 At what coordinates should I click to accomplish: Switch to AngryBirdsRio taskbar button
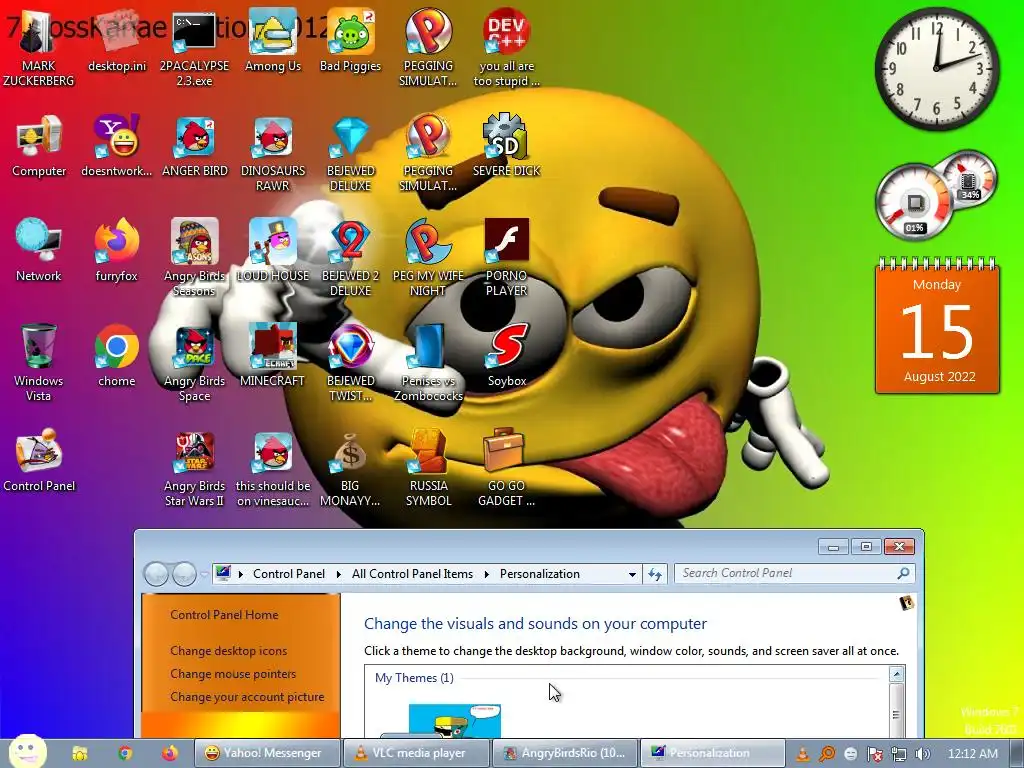[x=565, y=753]
